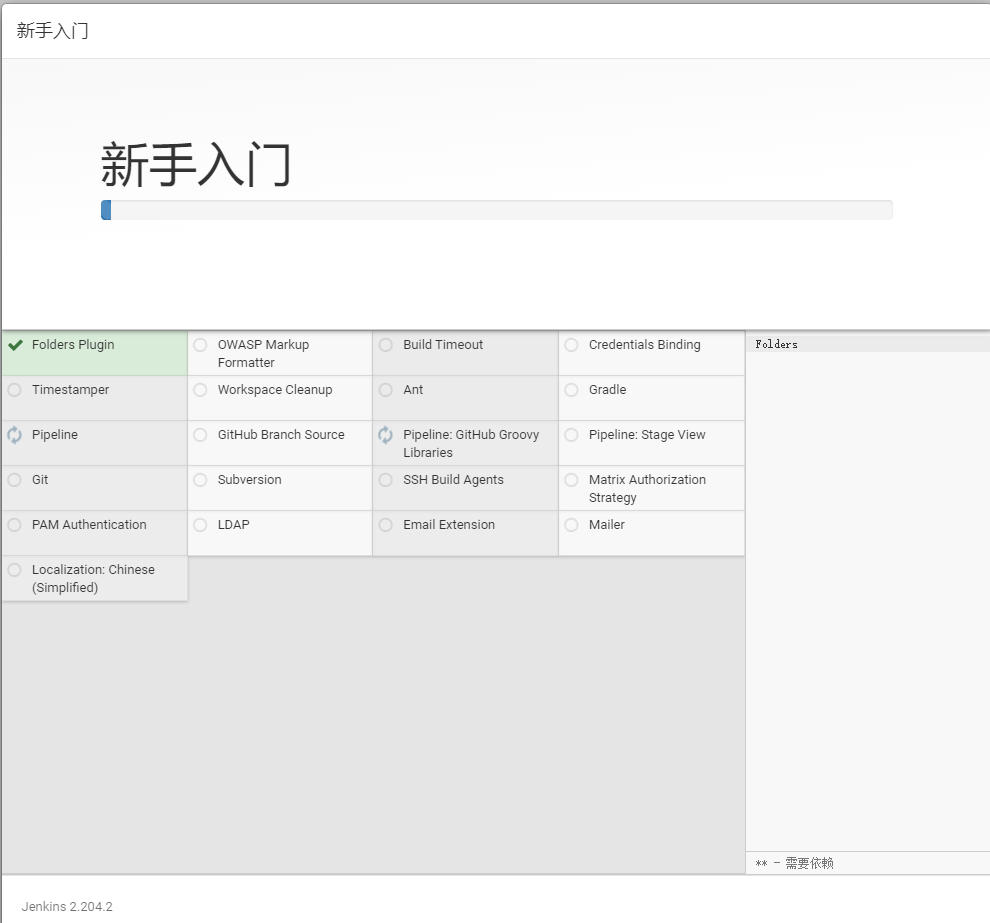The height and width of the screenshot is (923, 990).
Task: Select the SSH Build Agents label
Action: tap(453, 480)
